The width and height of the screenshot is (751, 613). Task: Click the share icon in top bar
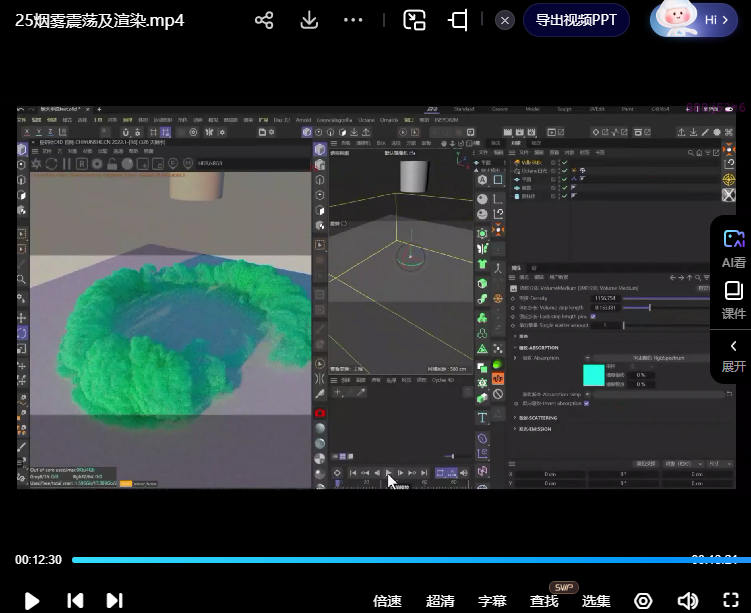coord(264,20)
